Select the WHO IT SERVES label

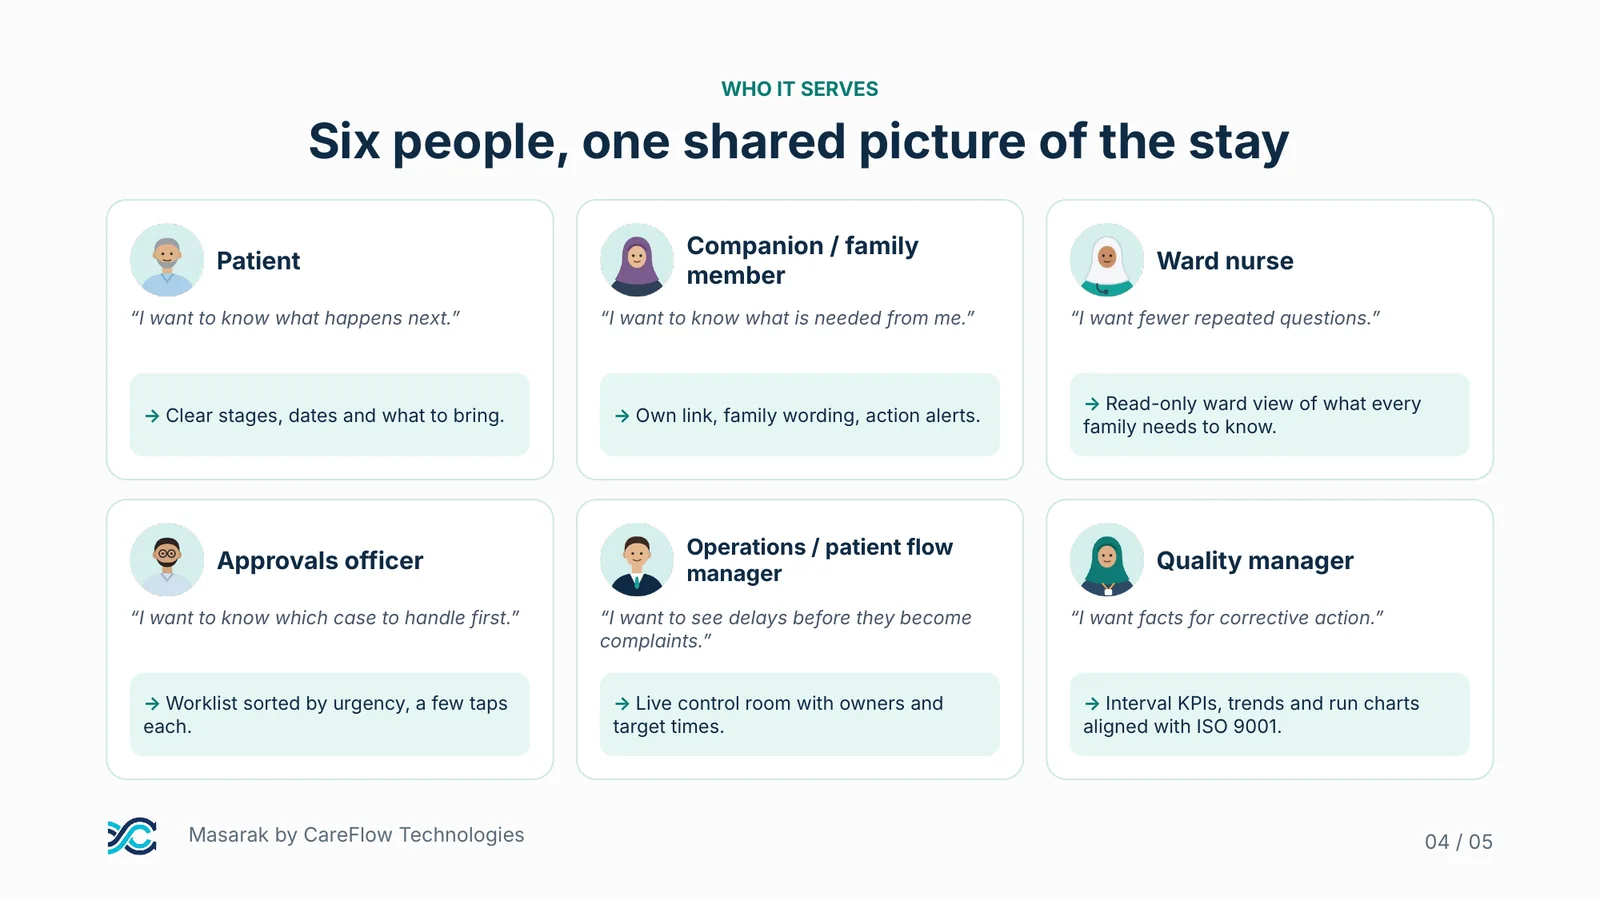coord(800,89)
